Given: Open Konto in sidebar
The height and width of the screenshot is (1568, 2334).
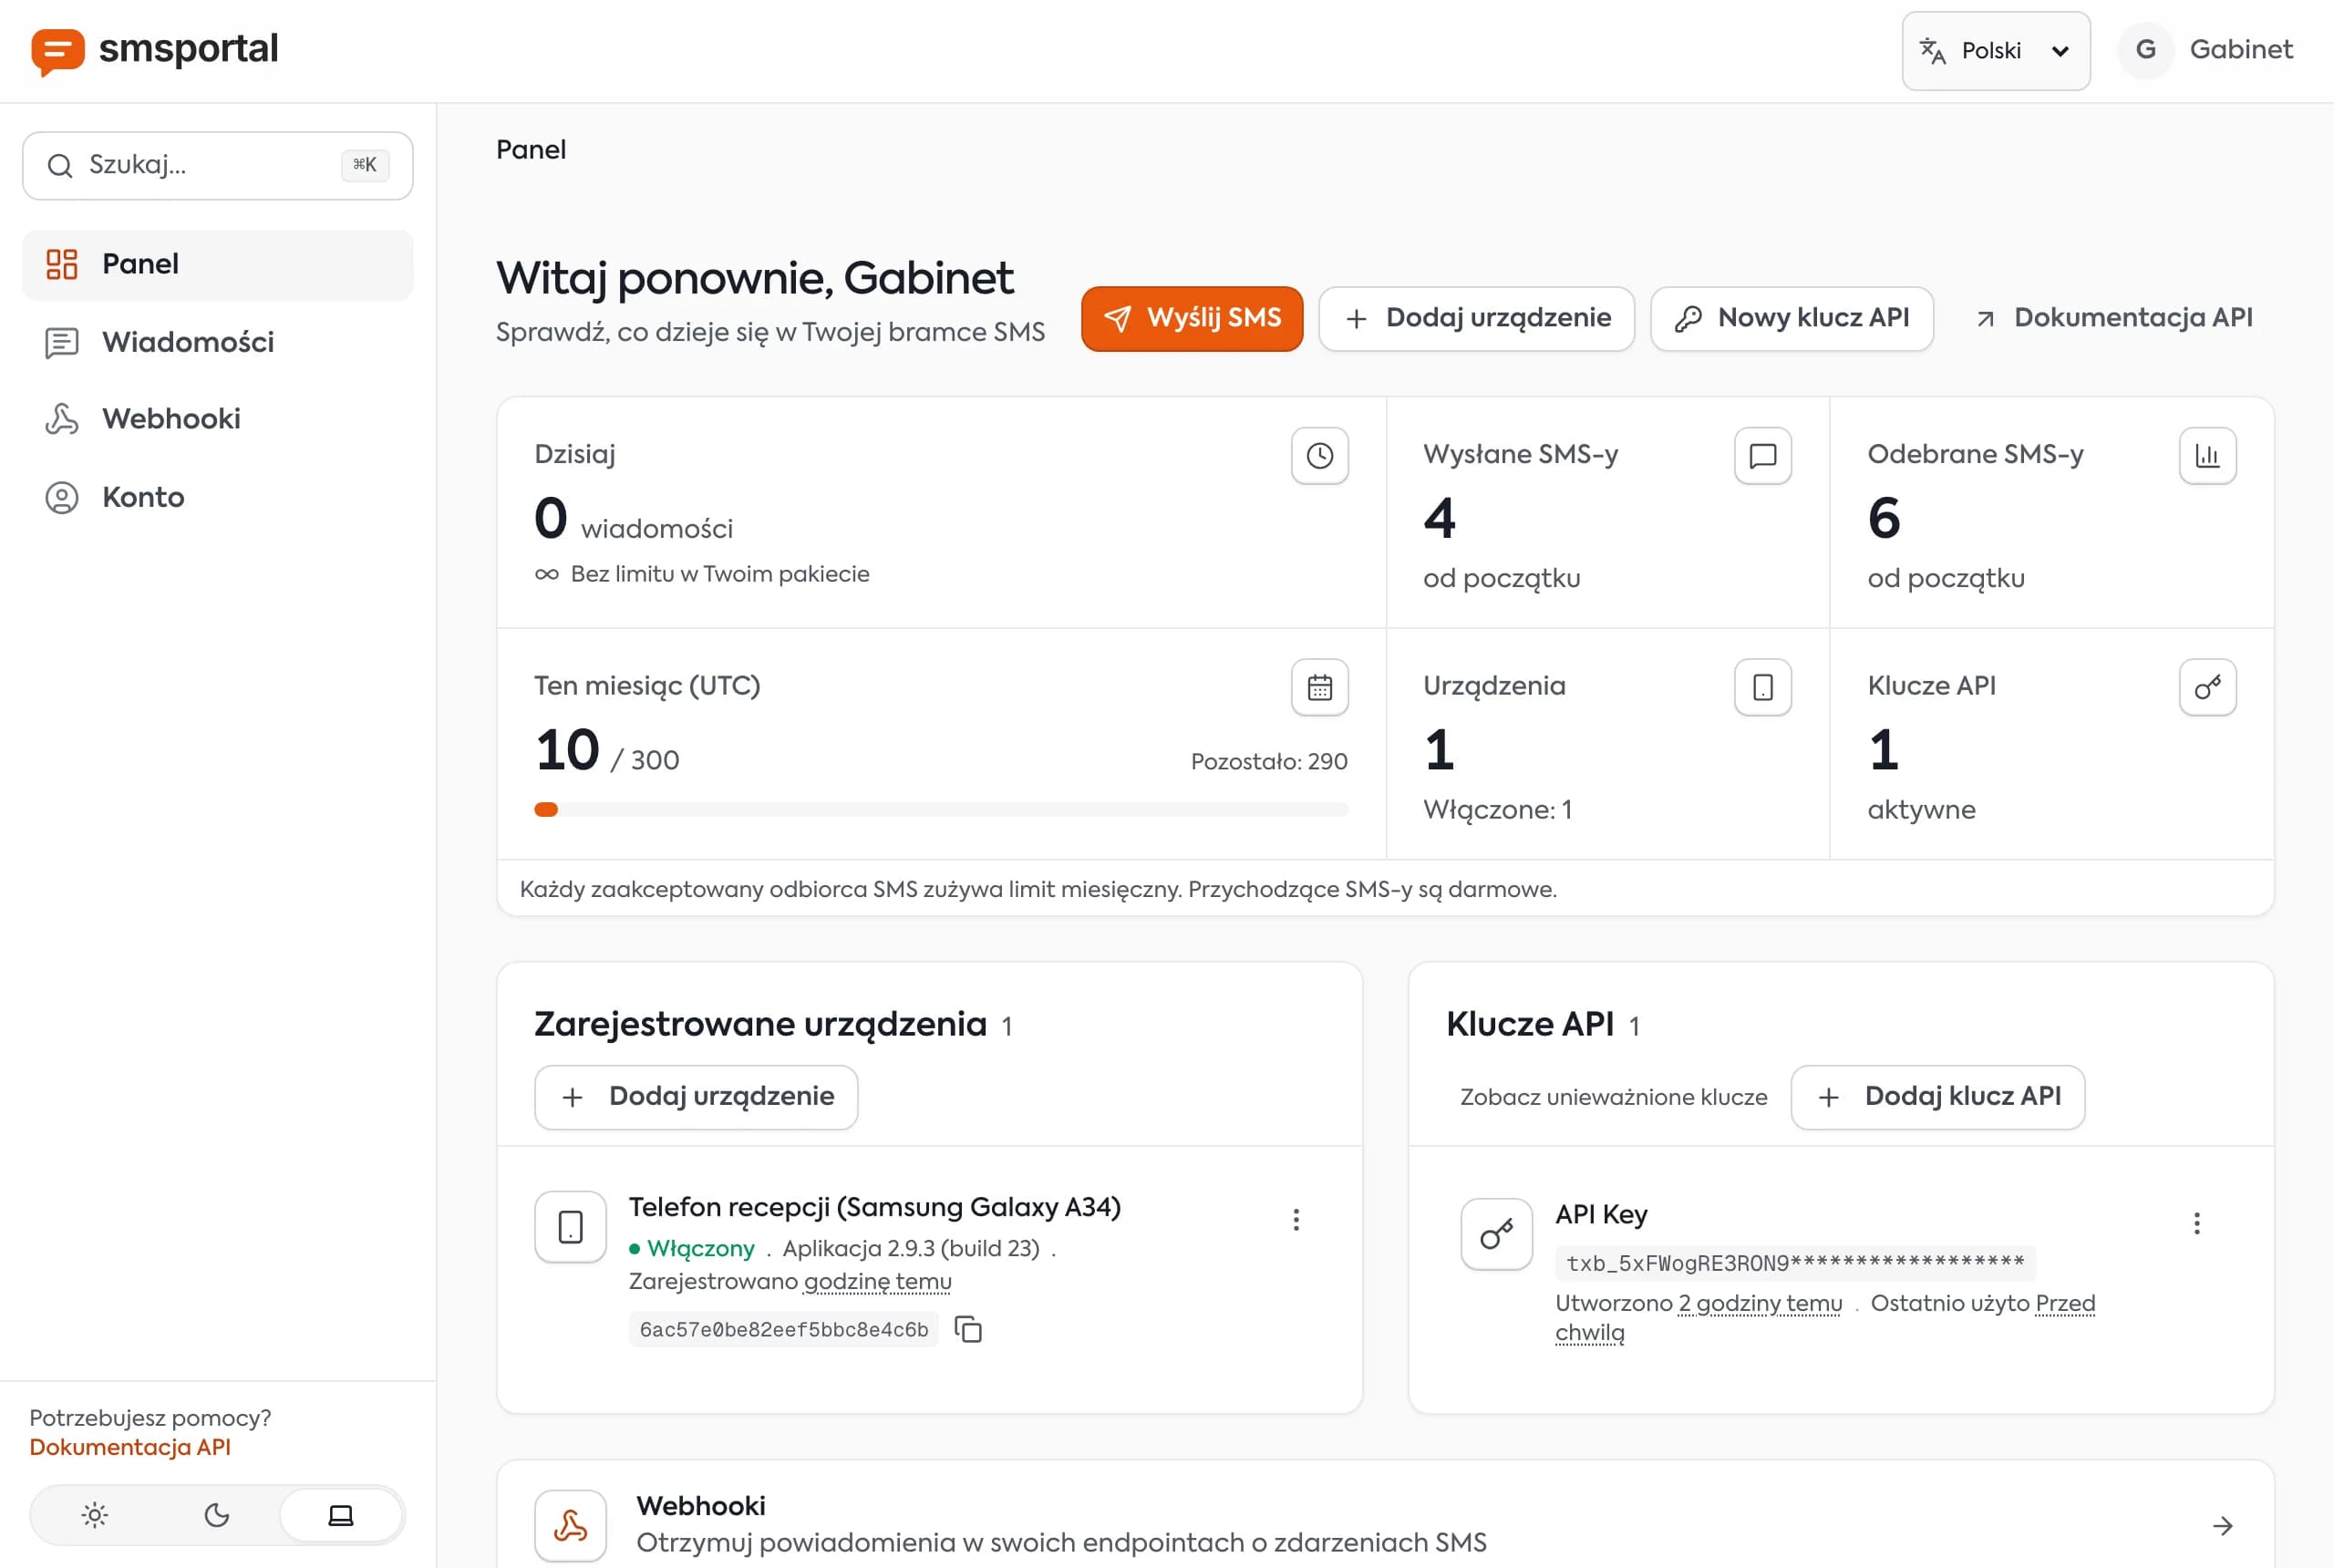Looking at the screenshot, I should pyautogui.click(x=217, y=497).
